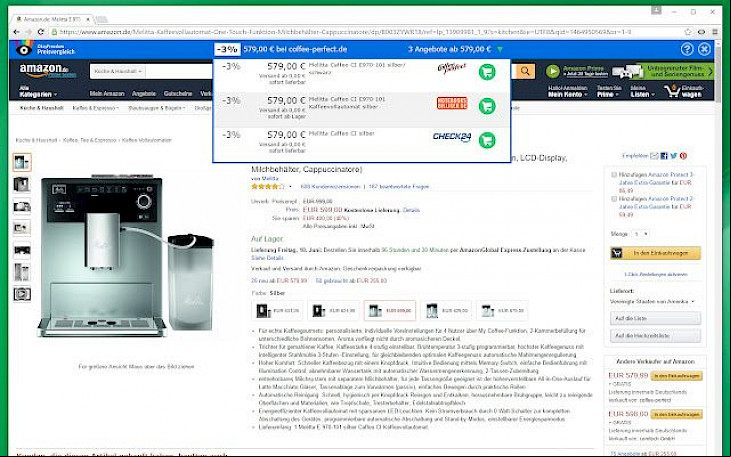The height and width of the screenshot is (457, 731).
Task: Play the product video thumbnail
Action: click(x=22, y=294)
